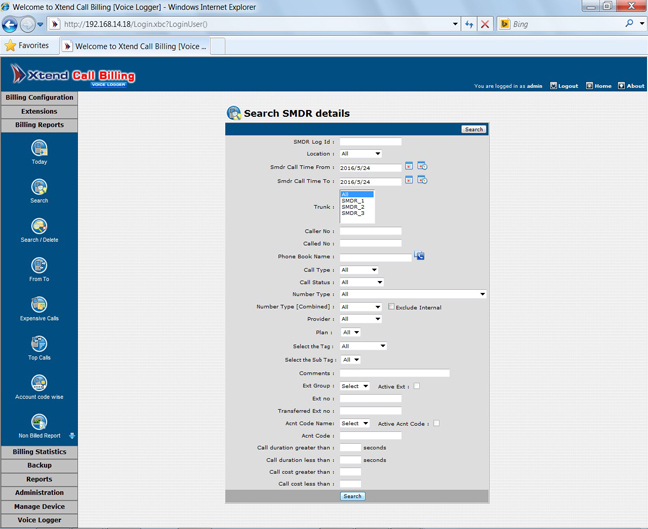The height and width of the screenshot is (529, 648).
Task: Open date-time picker for Smdr Call Time From
Action: 422,166
